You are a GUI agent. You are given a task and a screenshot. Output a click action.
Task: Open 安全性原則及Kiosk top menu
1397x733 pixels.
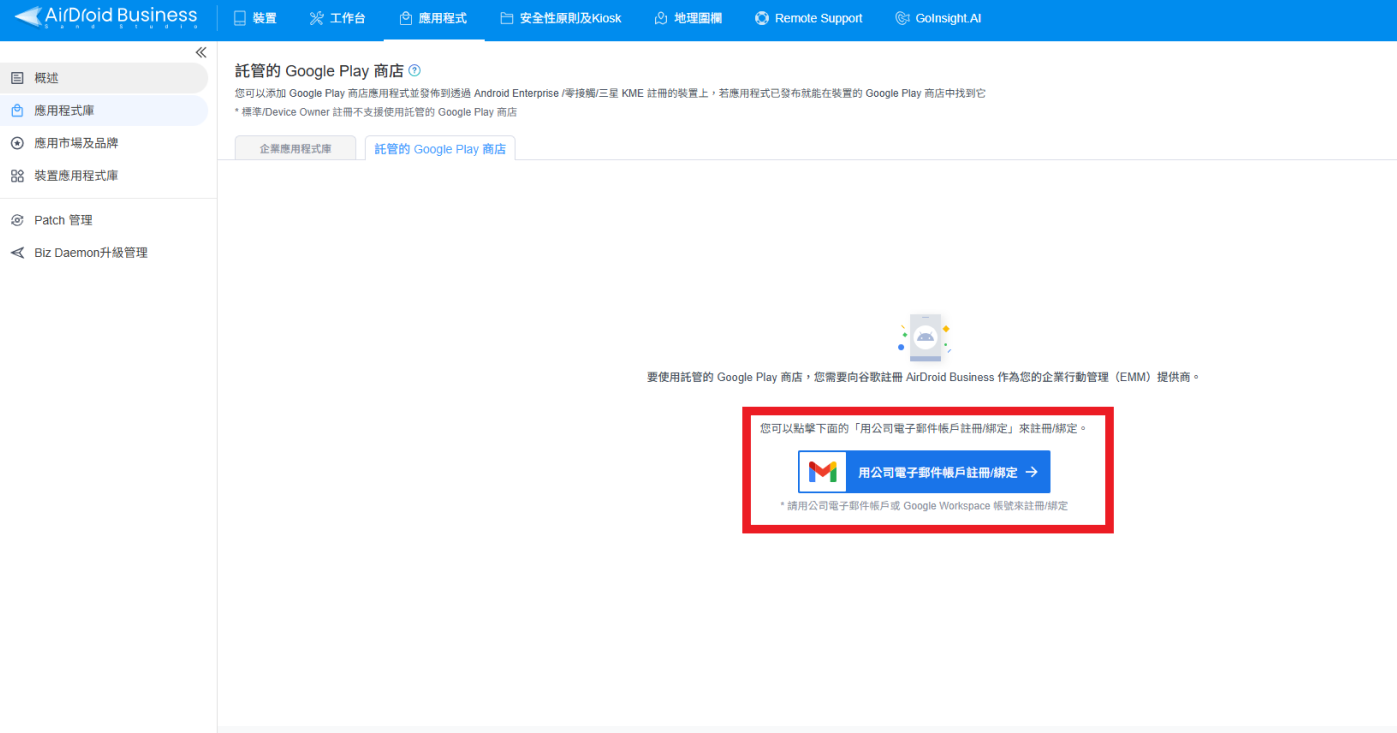(560, 18)
